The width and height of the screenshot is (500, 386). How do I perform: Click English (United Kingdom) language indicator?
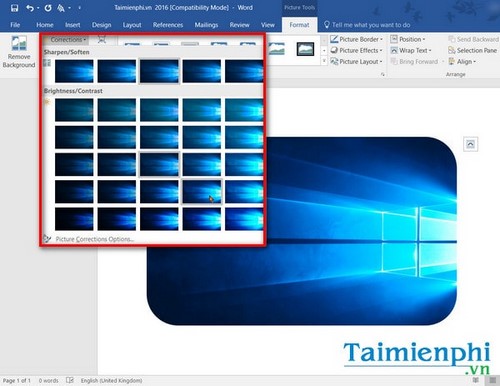pyautogui.click(x=111, y=380)
